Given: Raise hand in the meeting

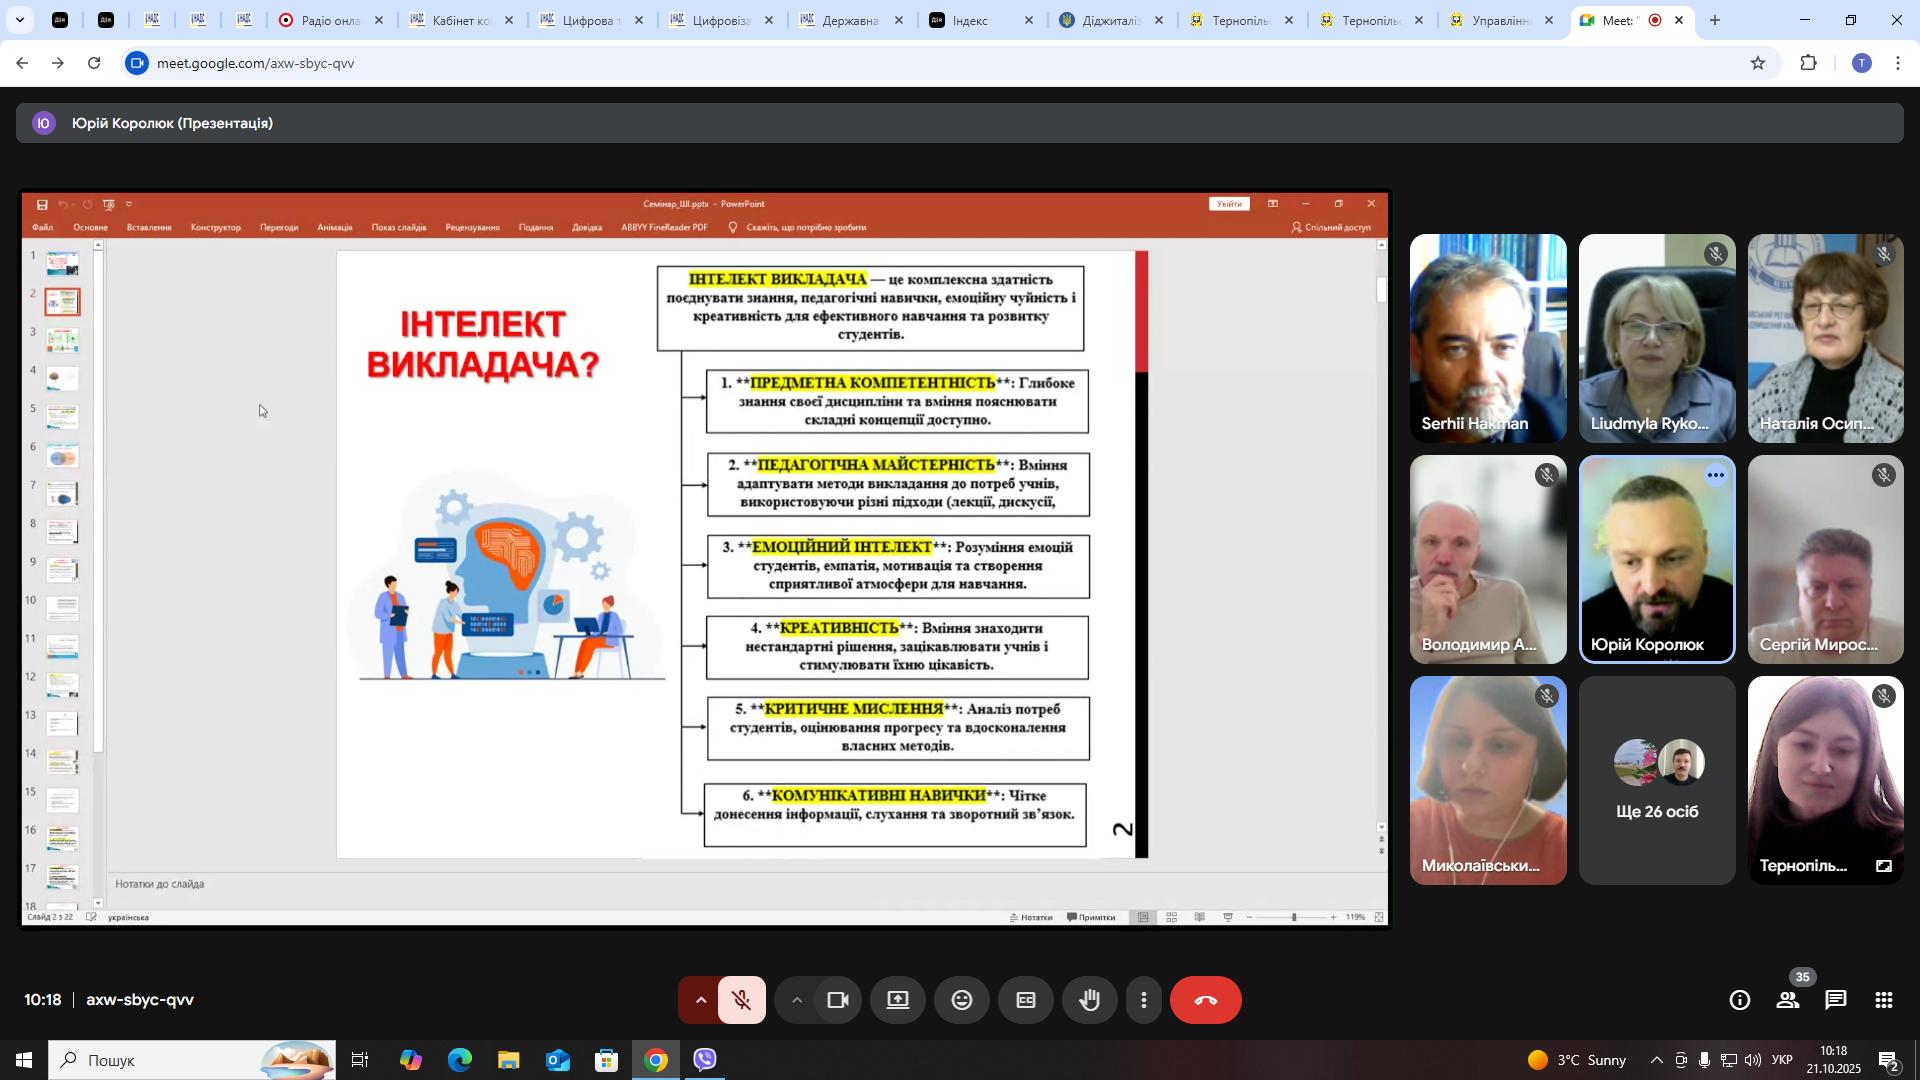Looking at the screenshot, I should 1089,1001.
